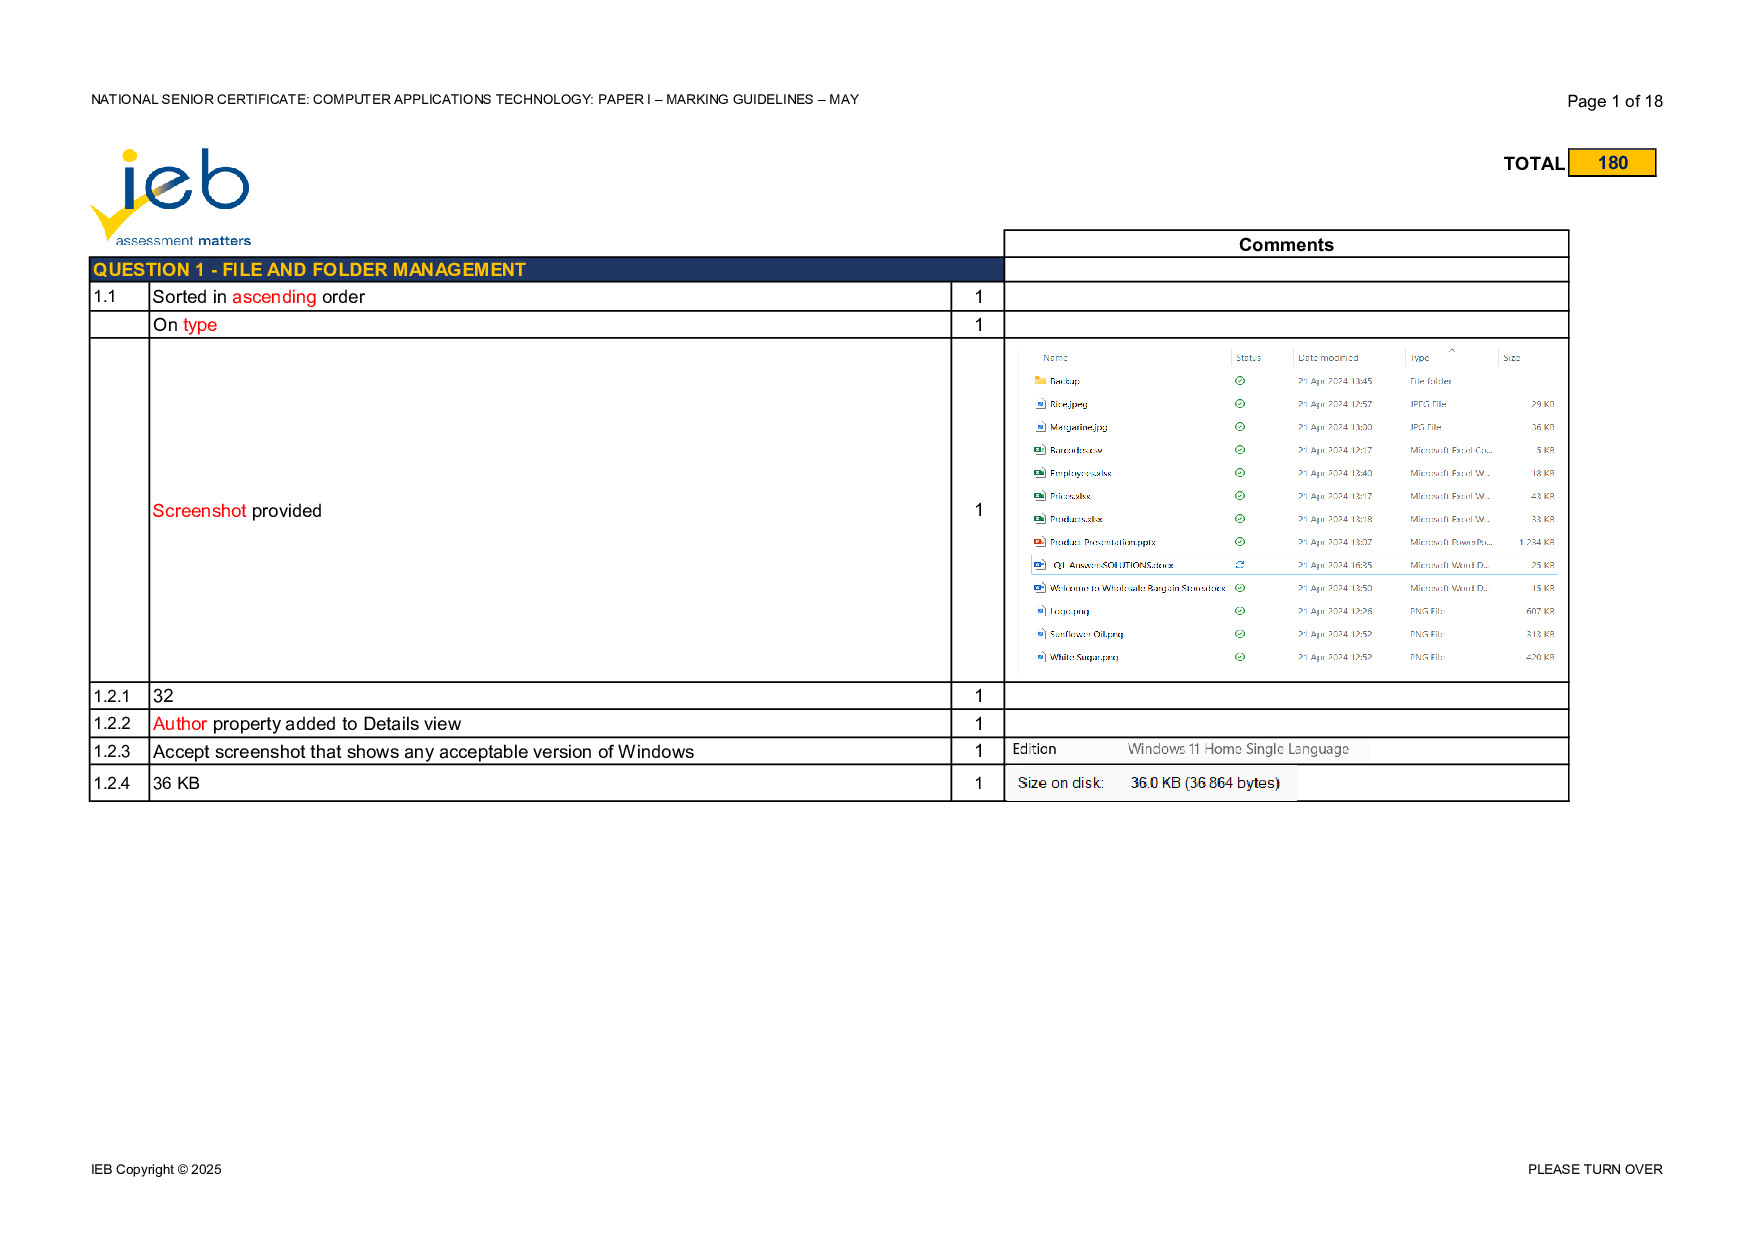Click the JPEG File type entry
This screenshot has height=1240, width=1753.
point(1428,404)
